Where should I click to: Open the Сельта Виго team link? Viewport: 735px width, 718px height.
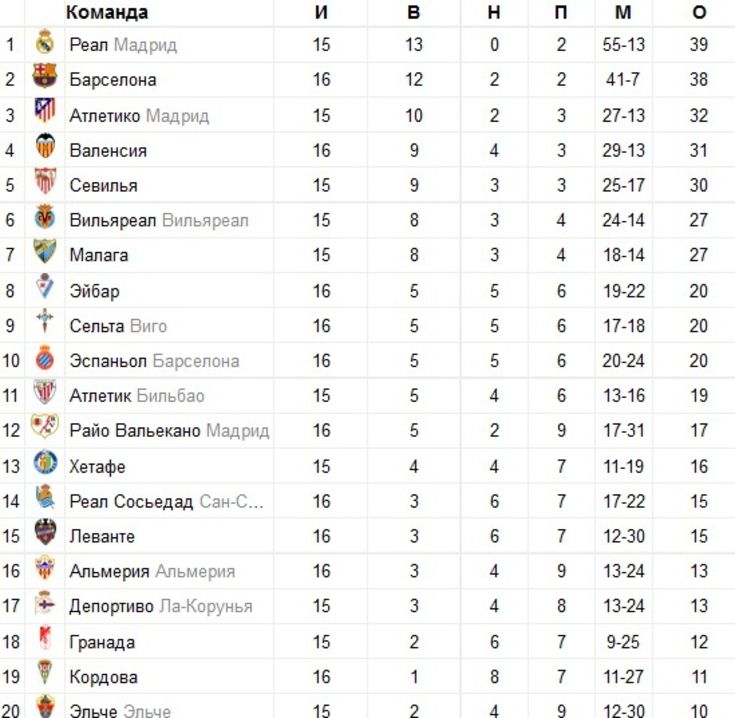pos(118,326)
